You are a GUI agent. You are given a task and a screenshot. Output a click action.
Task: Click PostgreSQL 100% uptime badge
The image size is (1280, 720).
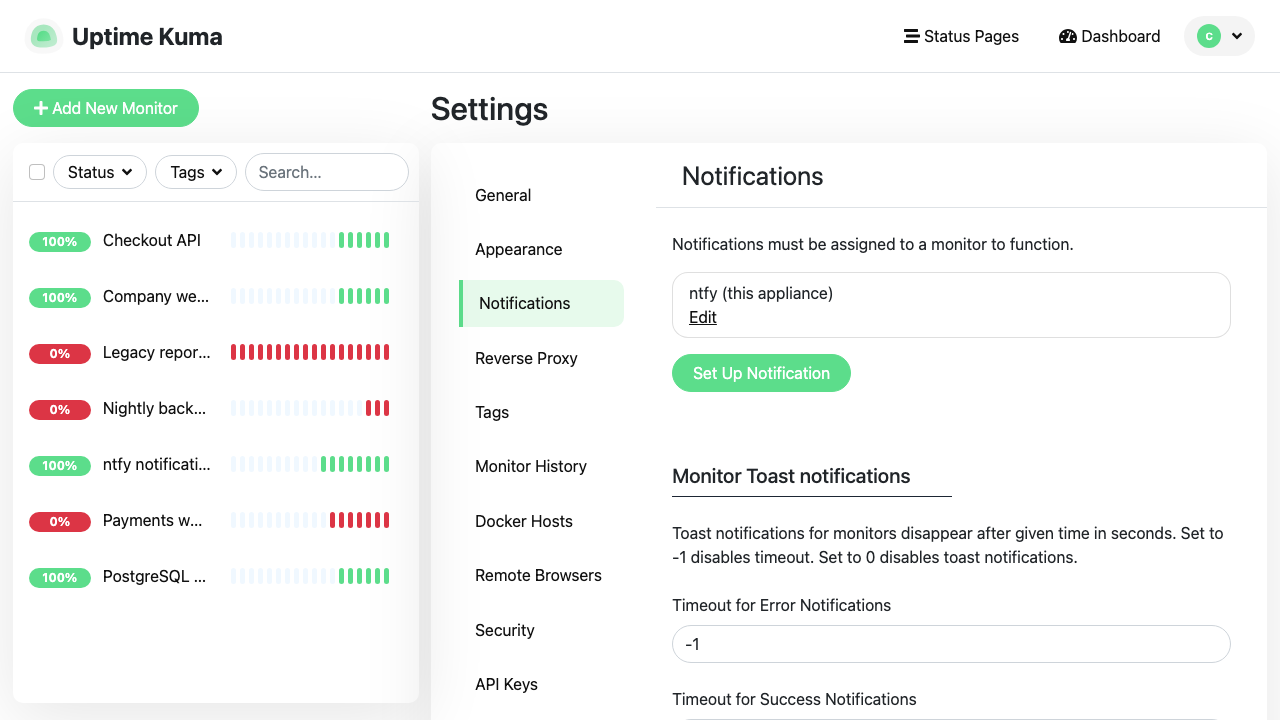pyautogui.click(x=60, y=577)
